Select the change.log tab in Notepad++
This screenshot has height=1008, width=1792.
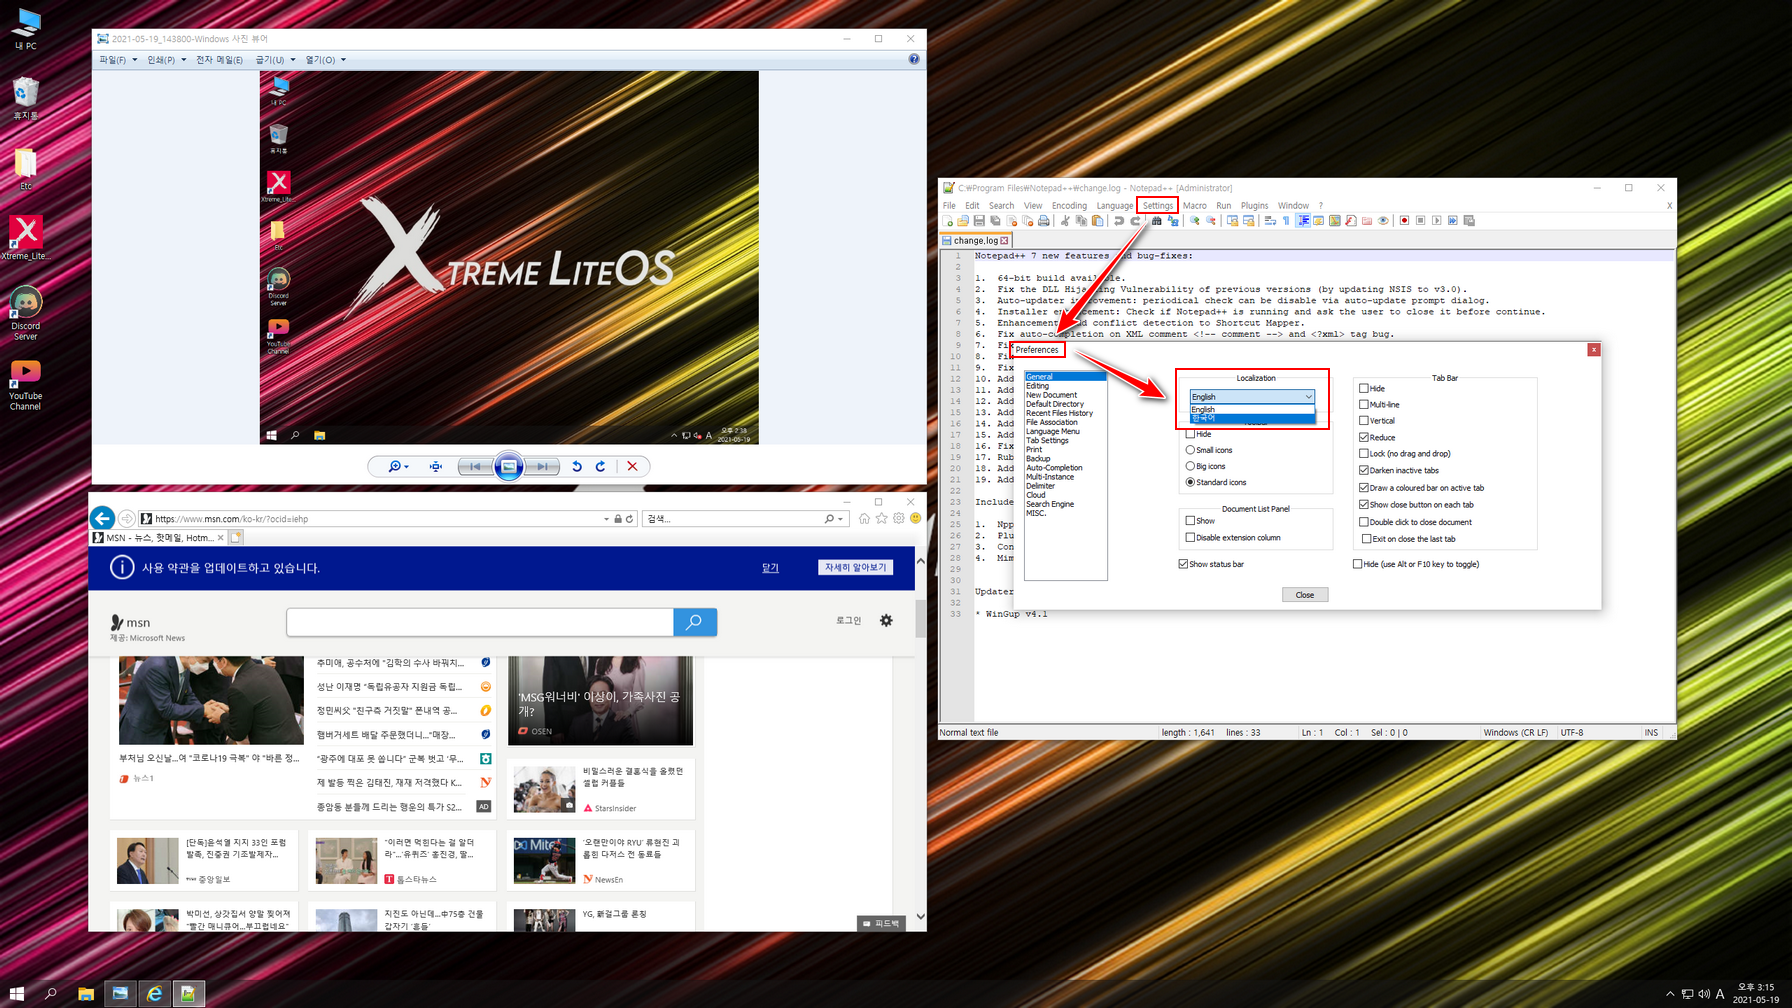coord(976,240)
